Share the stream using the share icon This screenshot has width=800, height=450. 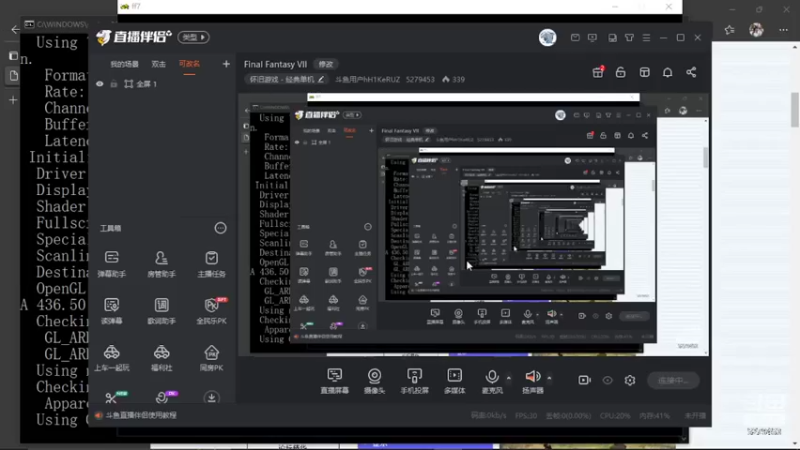pyautogui.click(x=691, y=72)
